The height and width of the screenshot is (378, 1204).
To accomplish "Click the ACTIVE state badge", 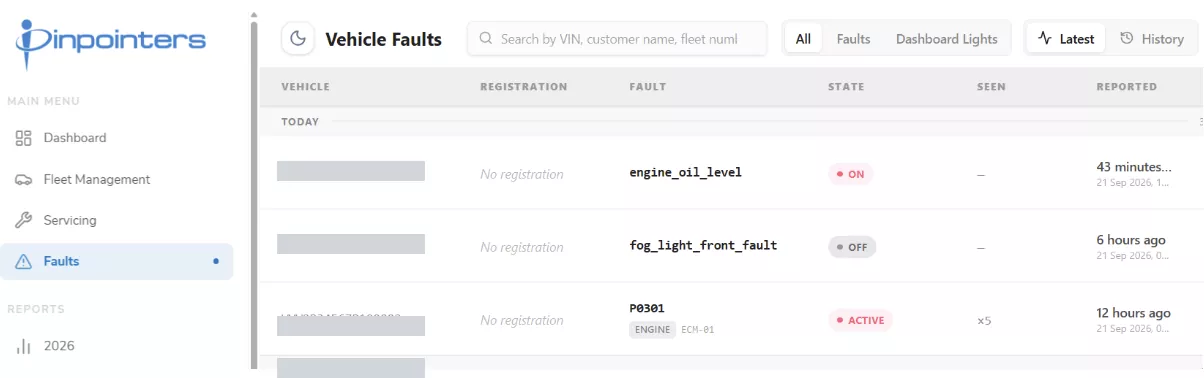I will click(x=860, y=320).
